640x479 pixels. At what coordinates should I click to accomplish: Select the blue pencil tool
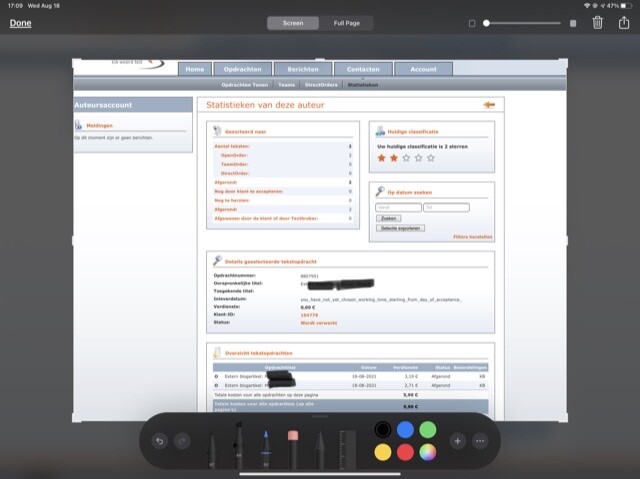266,449
